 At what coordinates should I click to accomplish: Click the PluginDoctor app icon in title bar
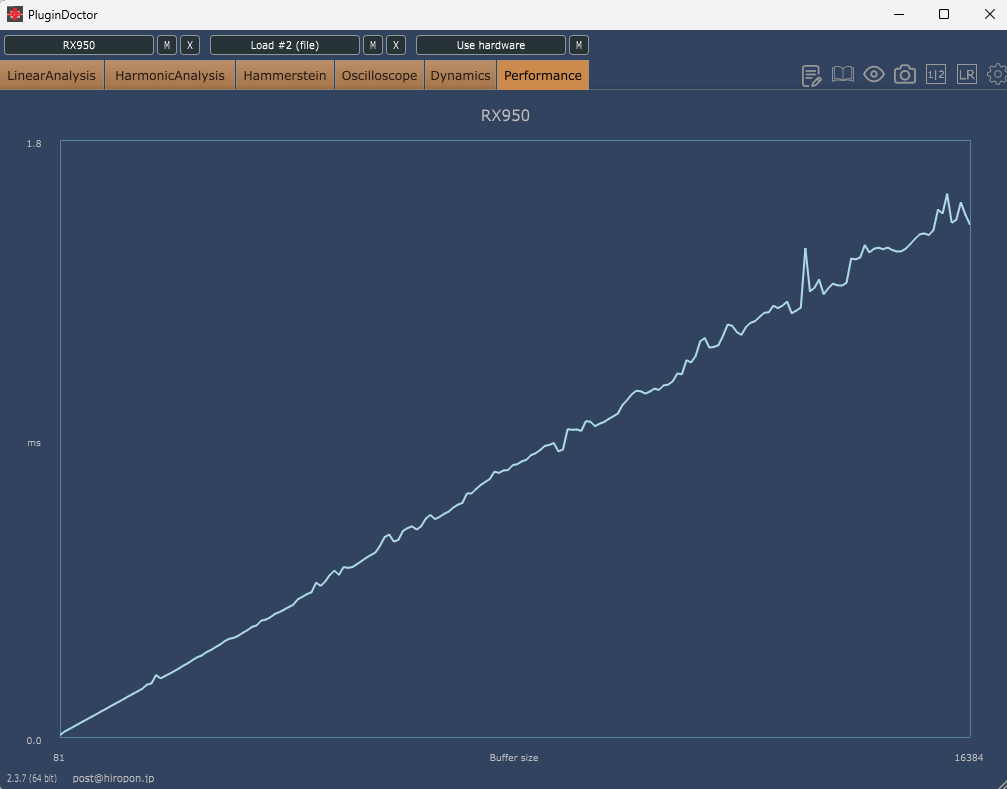15,14
